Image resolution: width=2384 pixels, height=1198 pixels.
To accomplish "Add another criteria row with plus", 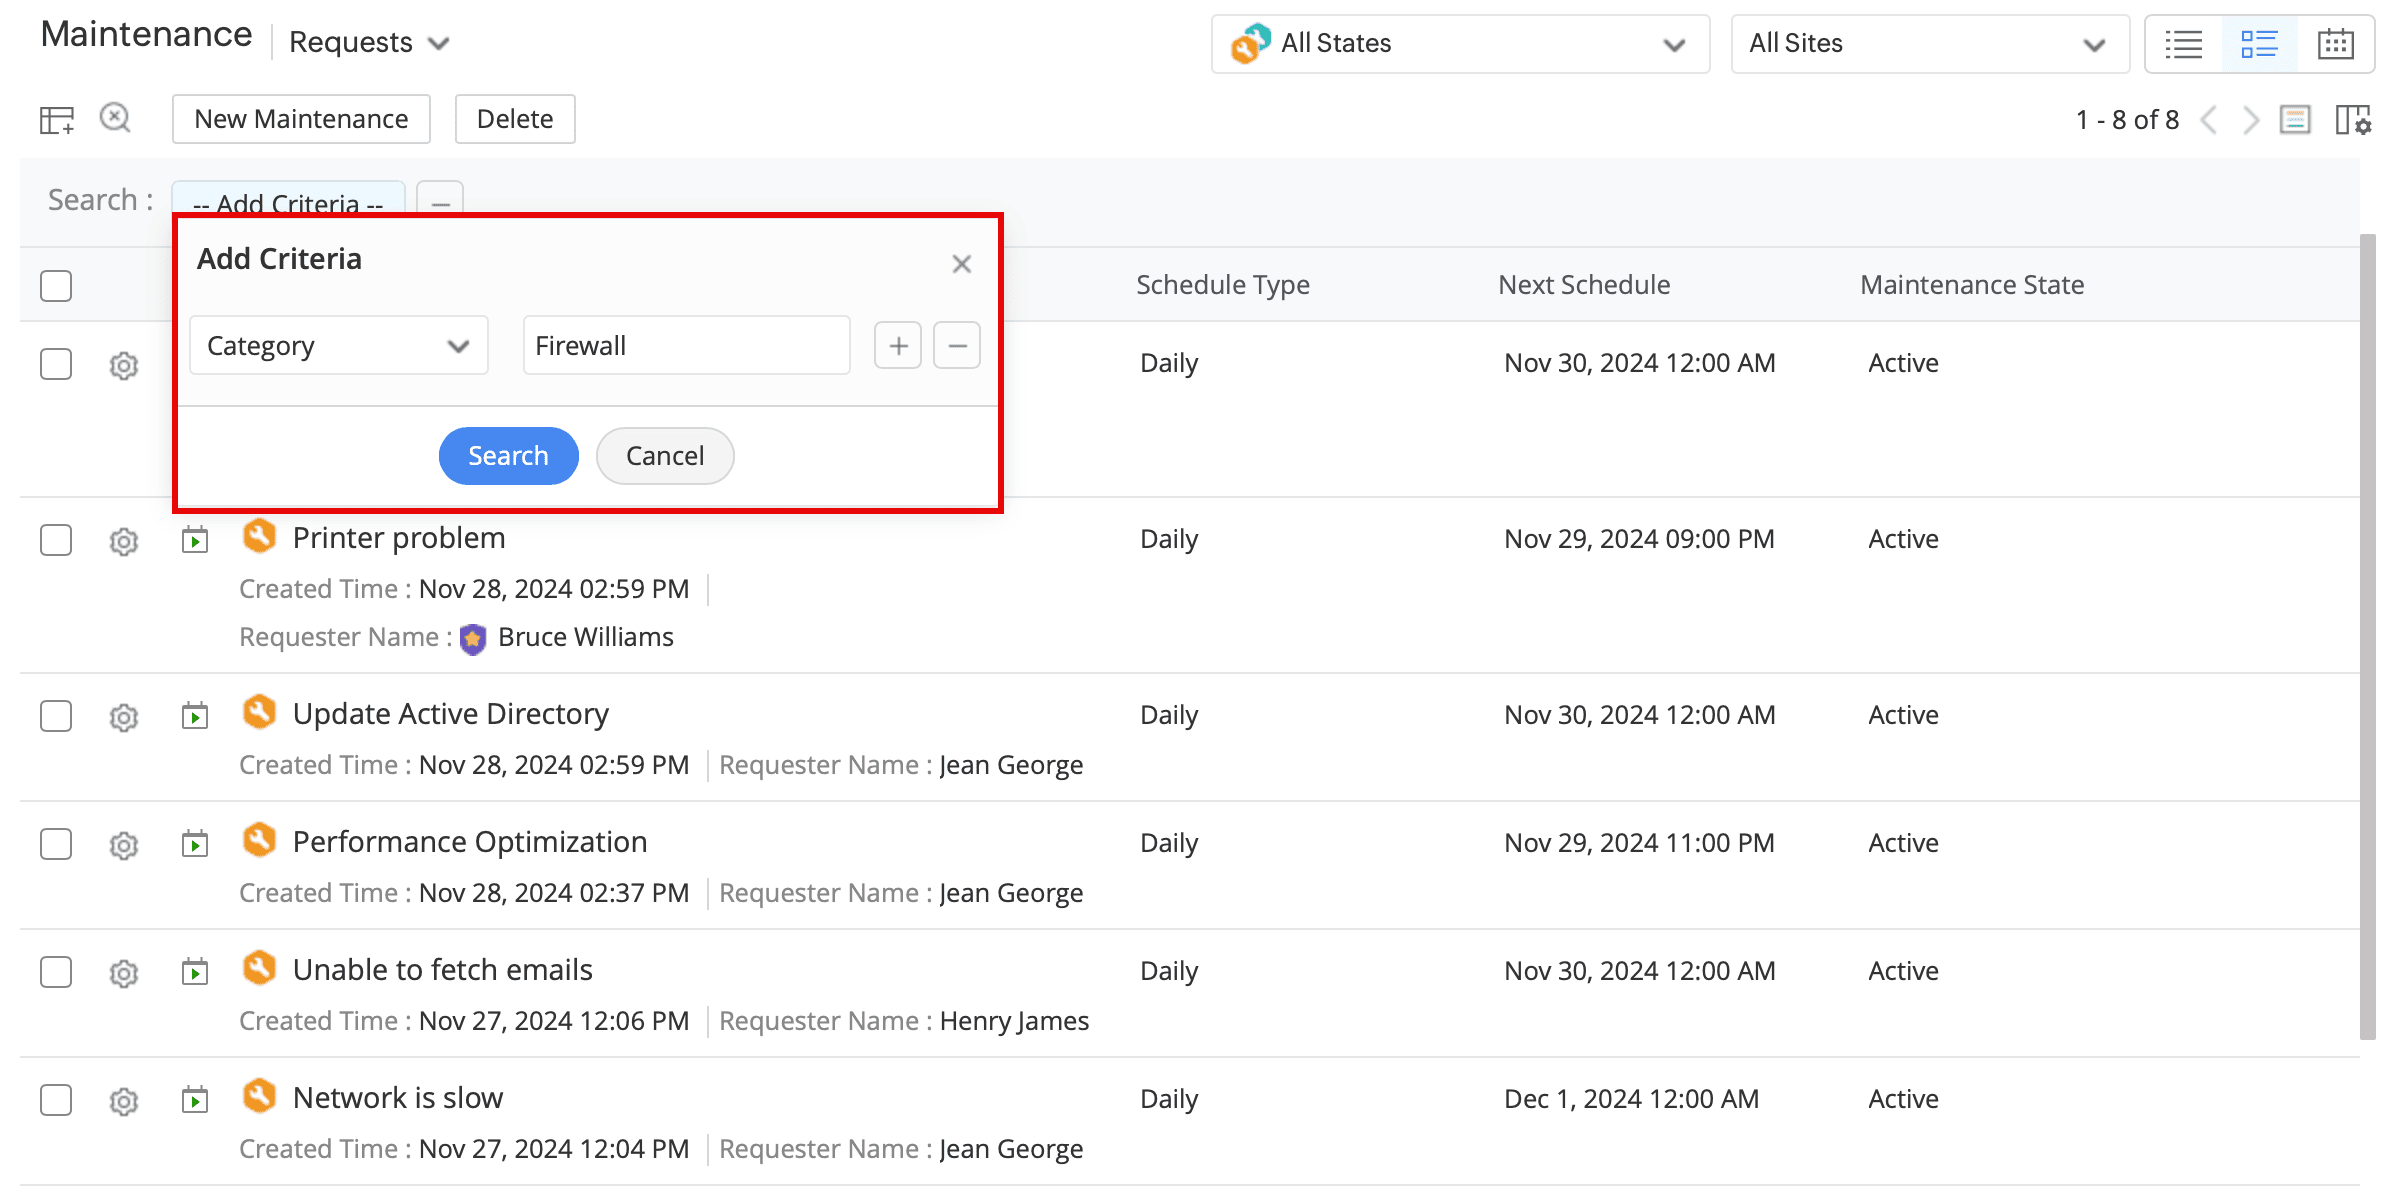I will click(x=897, y=346).
